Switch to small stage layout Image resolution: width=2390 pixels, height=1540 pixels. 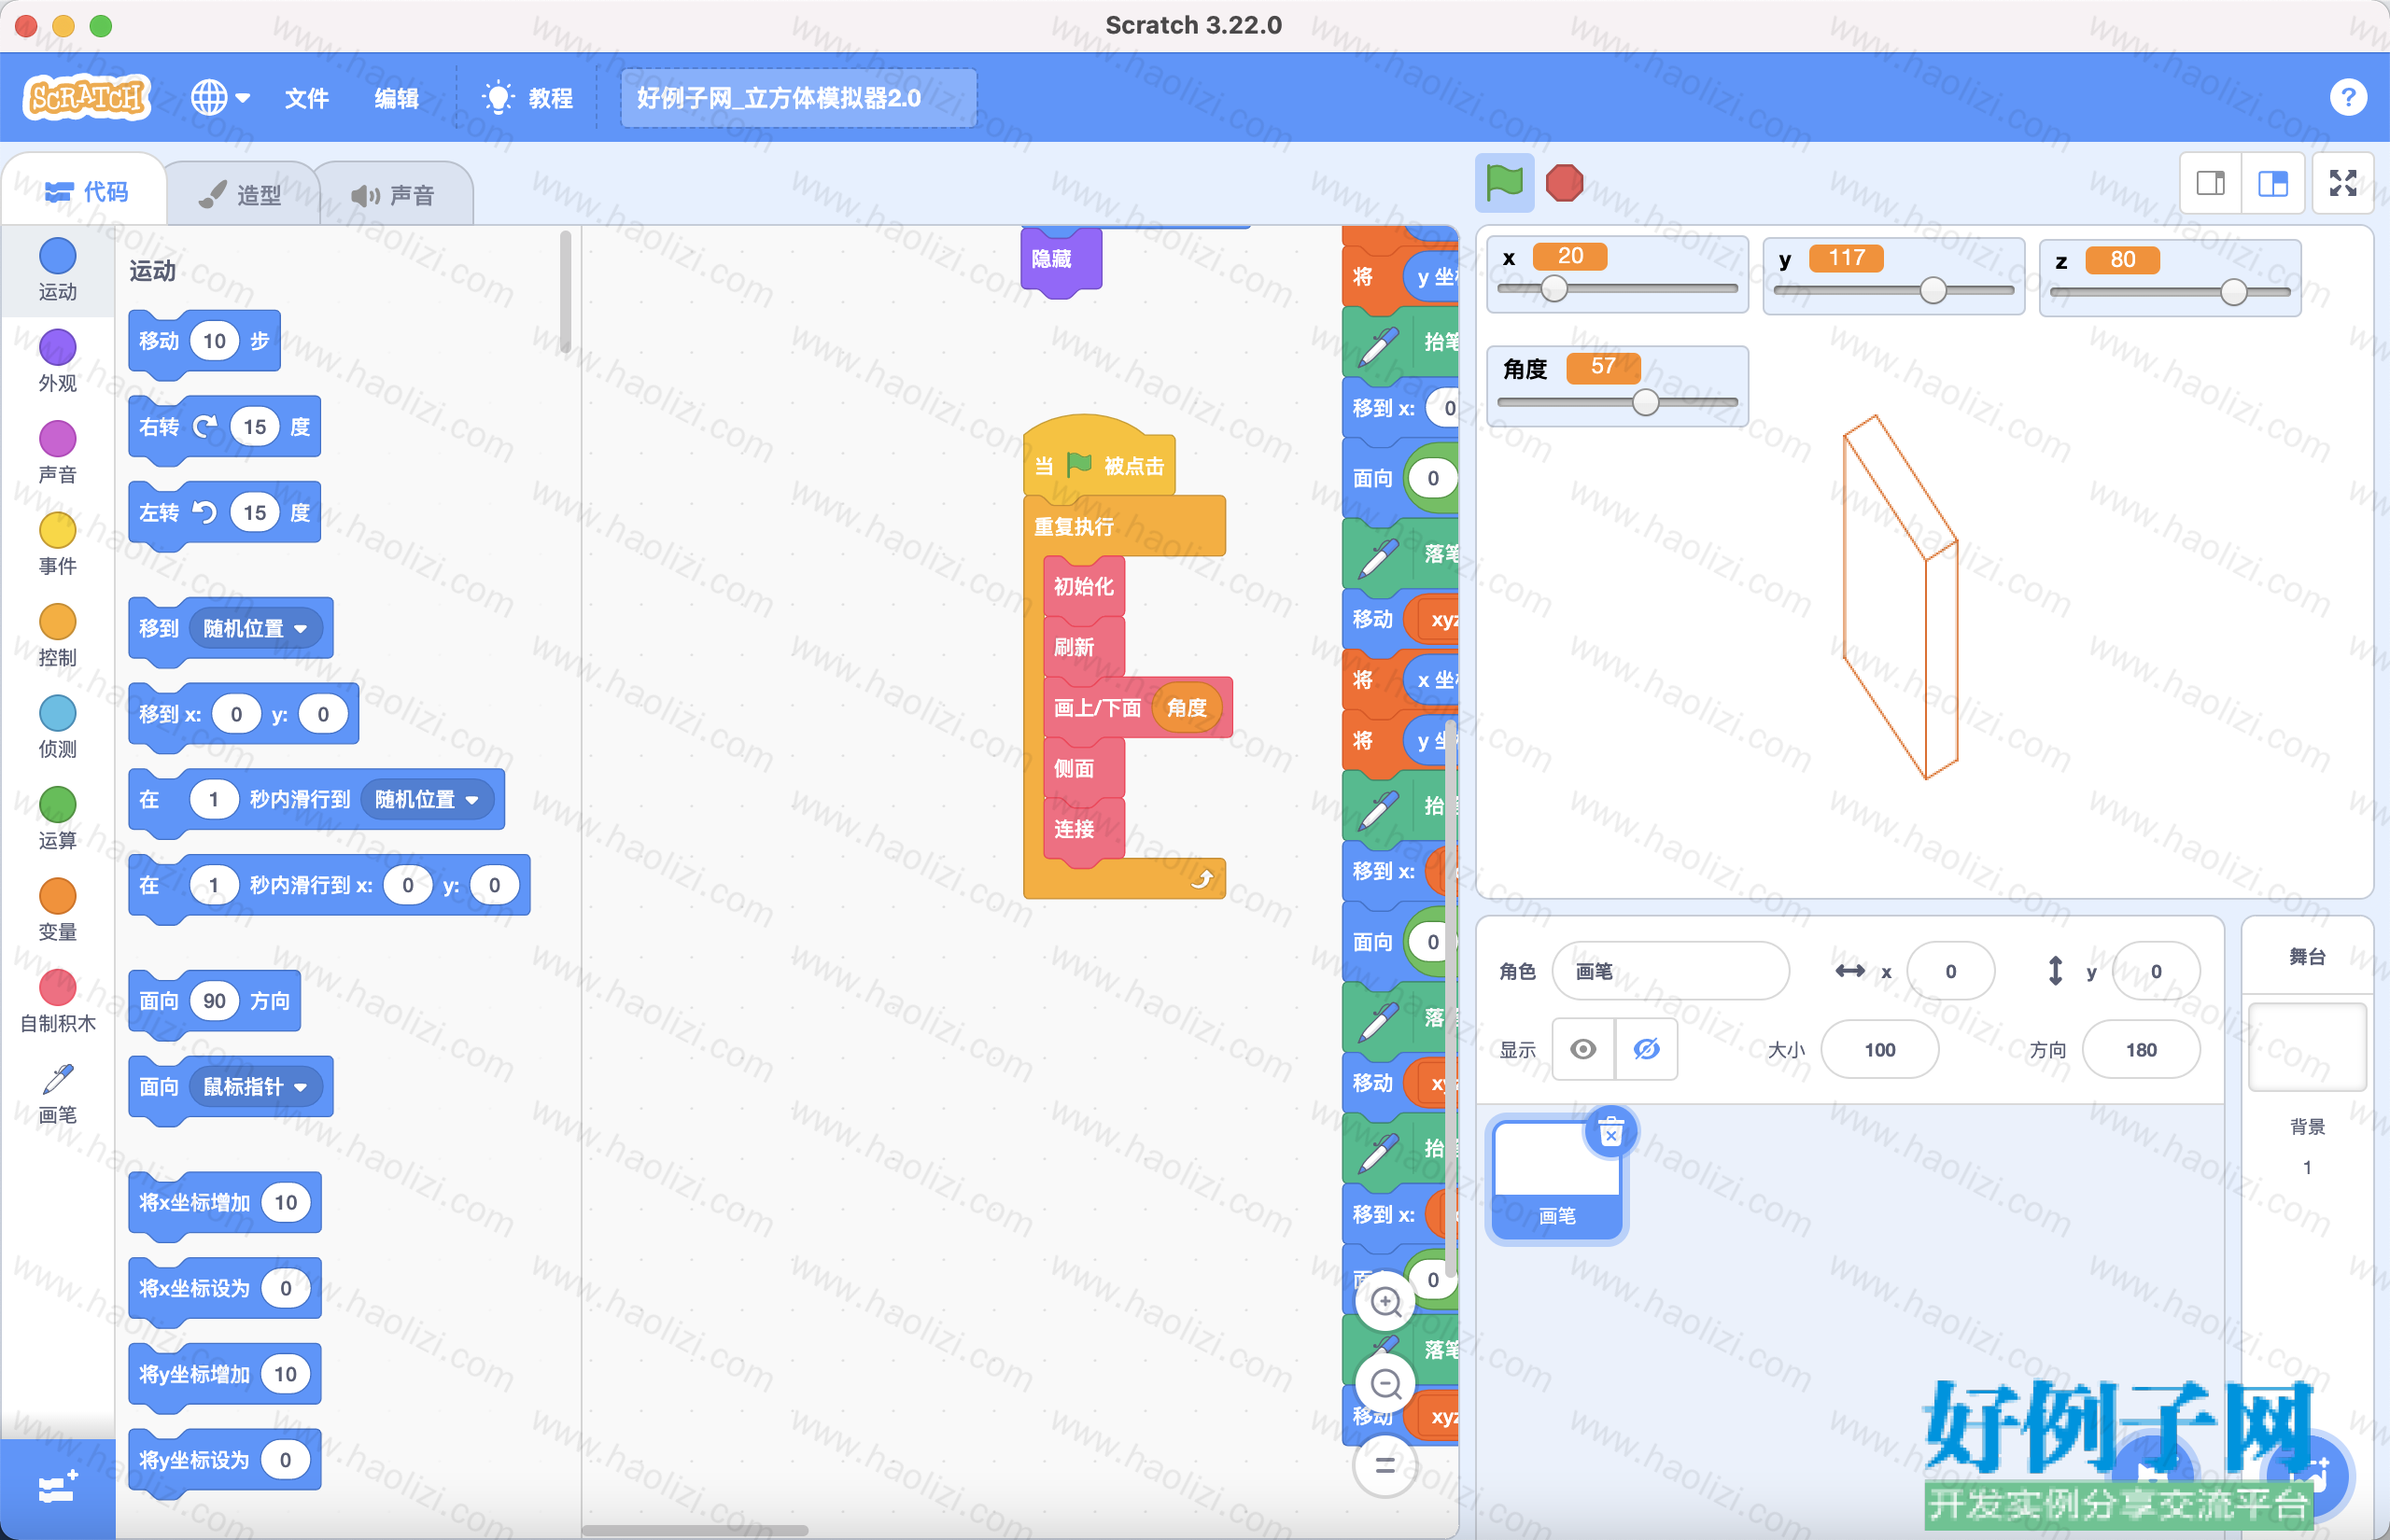click(x=2211, y=183)
